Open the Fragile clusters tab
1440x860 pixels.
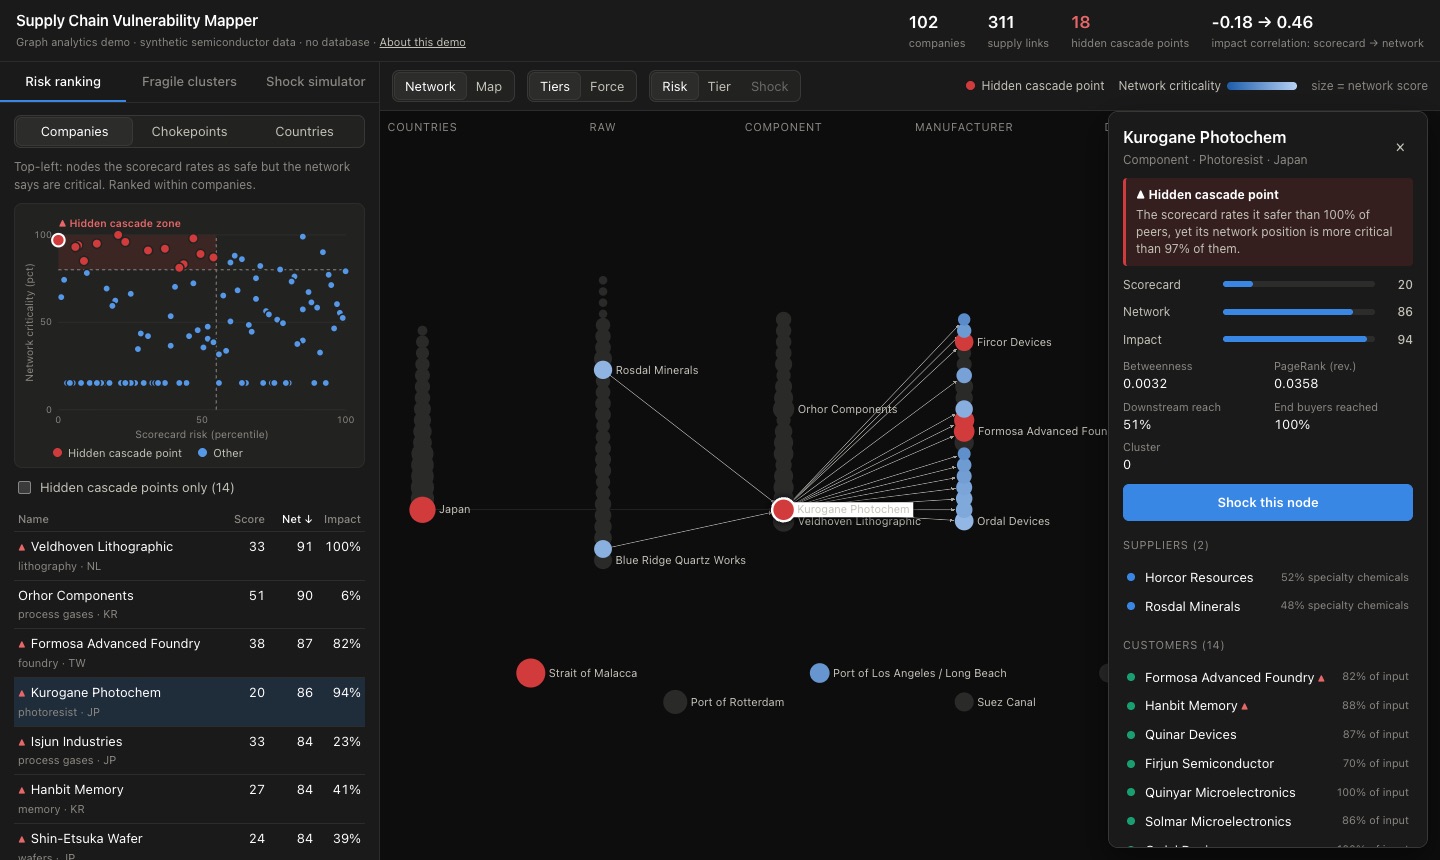[x=189, y=81]
